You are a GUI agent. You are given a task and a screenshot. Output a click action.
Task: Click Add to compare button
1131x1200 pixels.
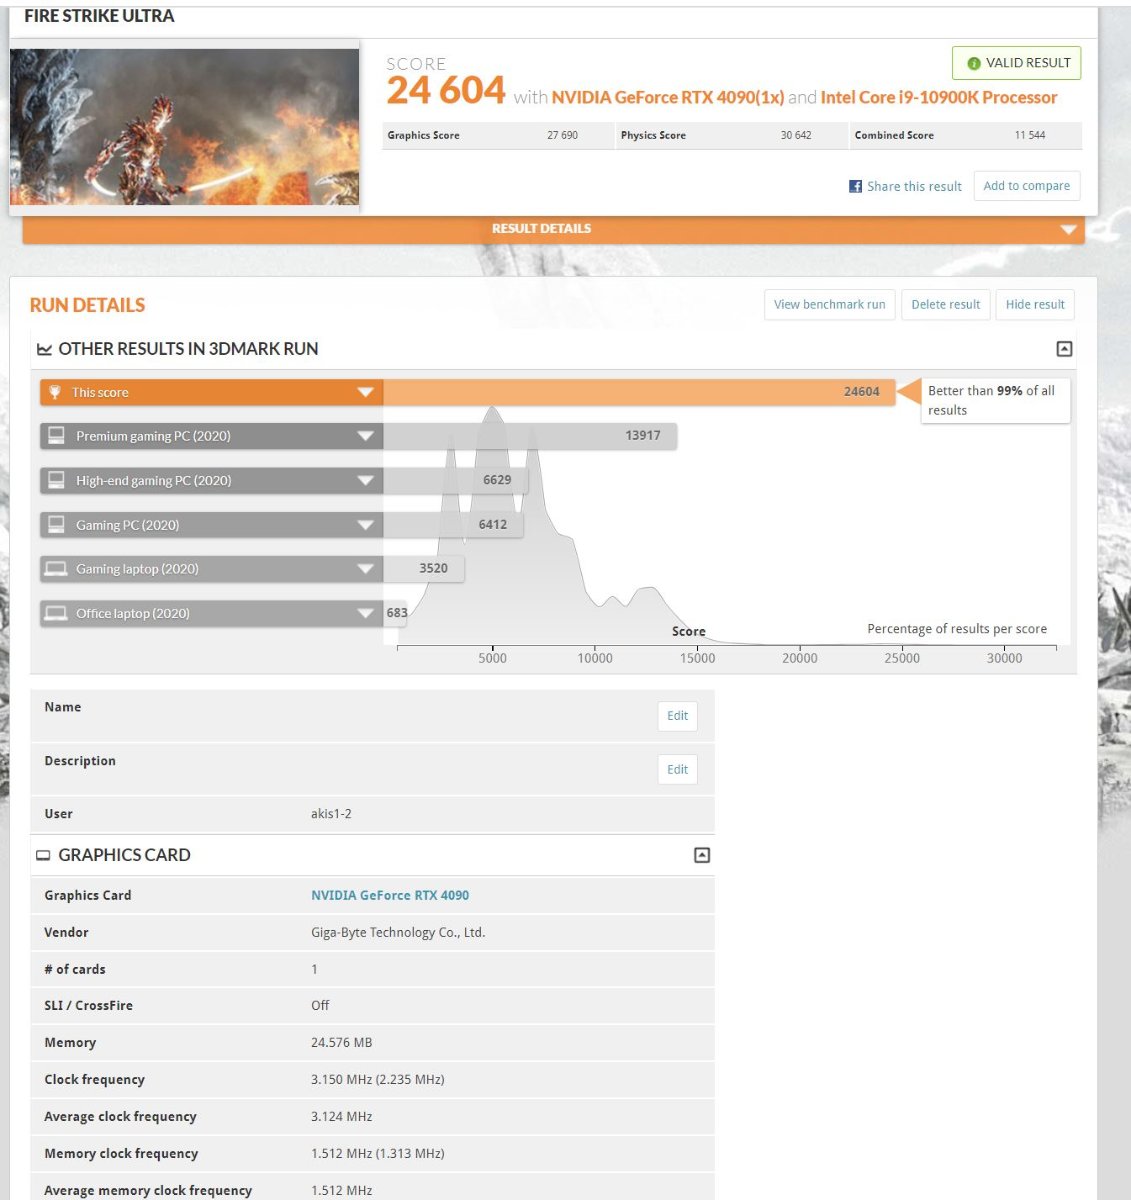tap(1027, 186)
